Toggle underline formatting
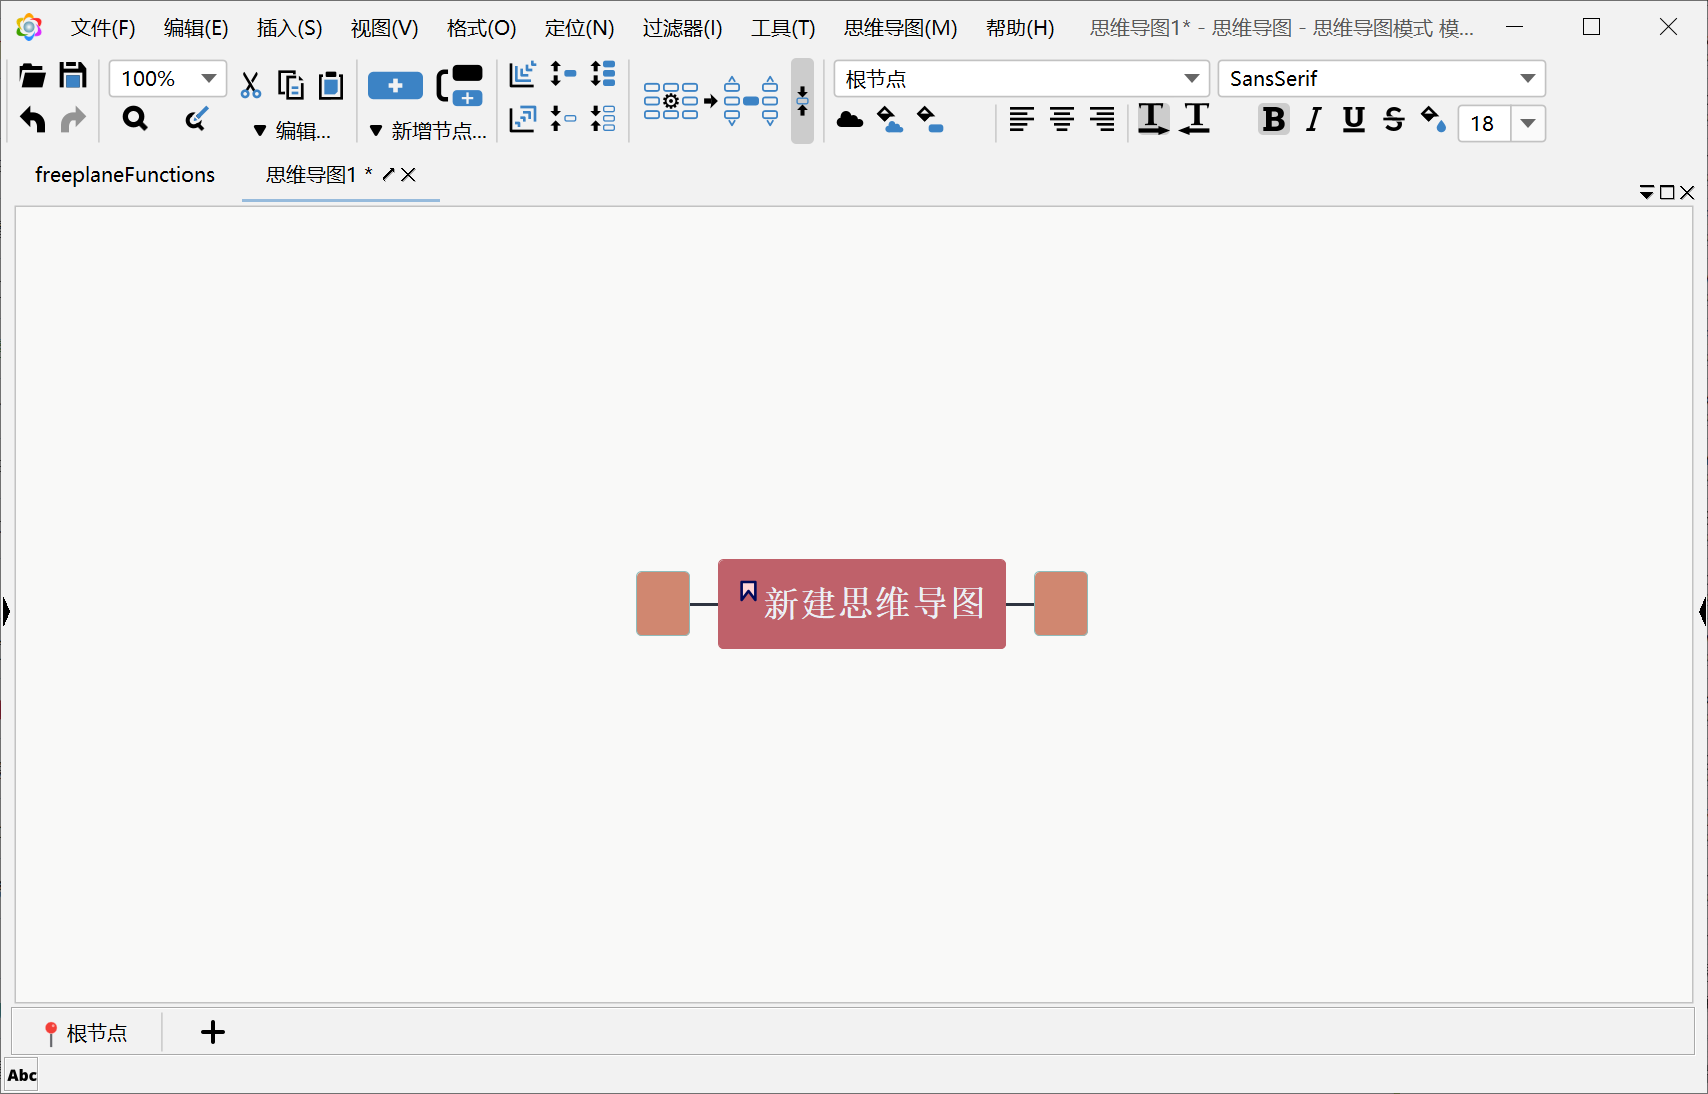 [1354, 120]
